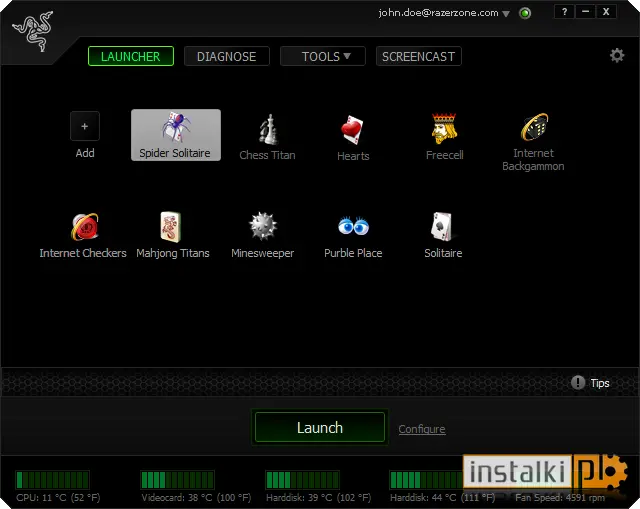Choose the Mahjong Titans tile icon
Screen dimensions: 640x509
[x=171, y=227]
